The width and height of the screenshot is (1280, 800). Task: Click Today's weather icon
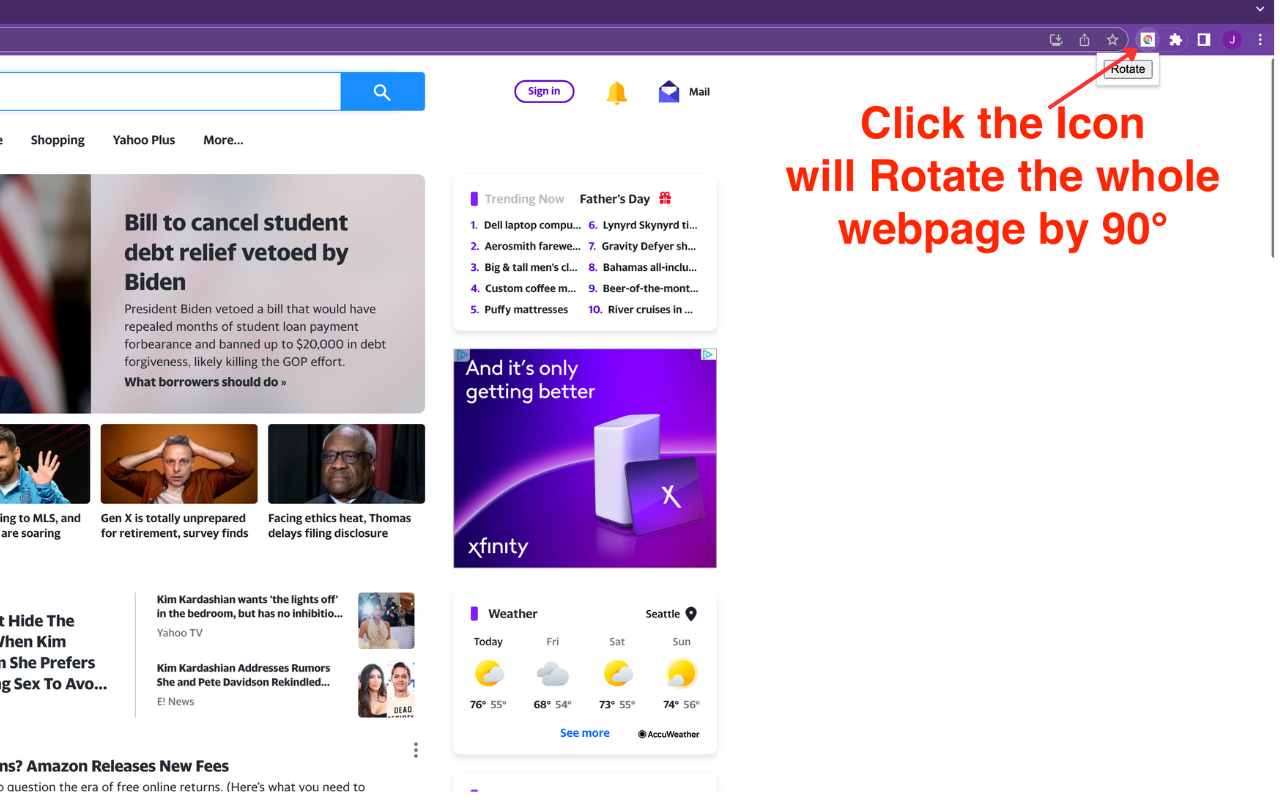tap(489, 673)
